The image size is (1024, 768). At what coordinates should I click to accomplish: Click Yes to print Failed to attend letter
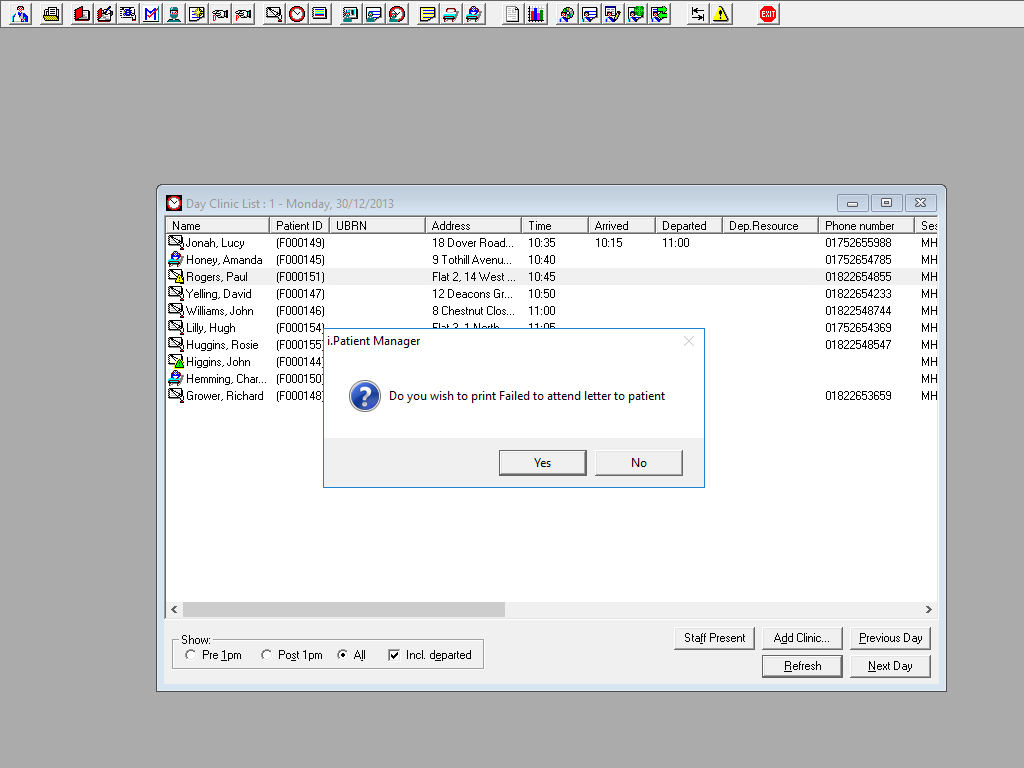coord(543,462)
